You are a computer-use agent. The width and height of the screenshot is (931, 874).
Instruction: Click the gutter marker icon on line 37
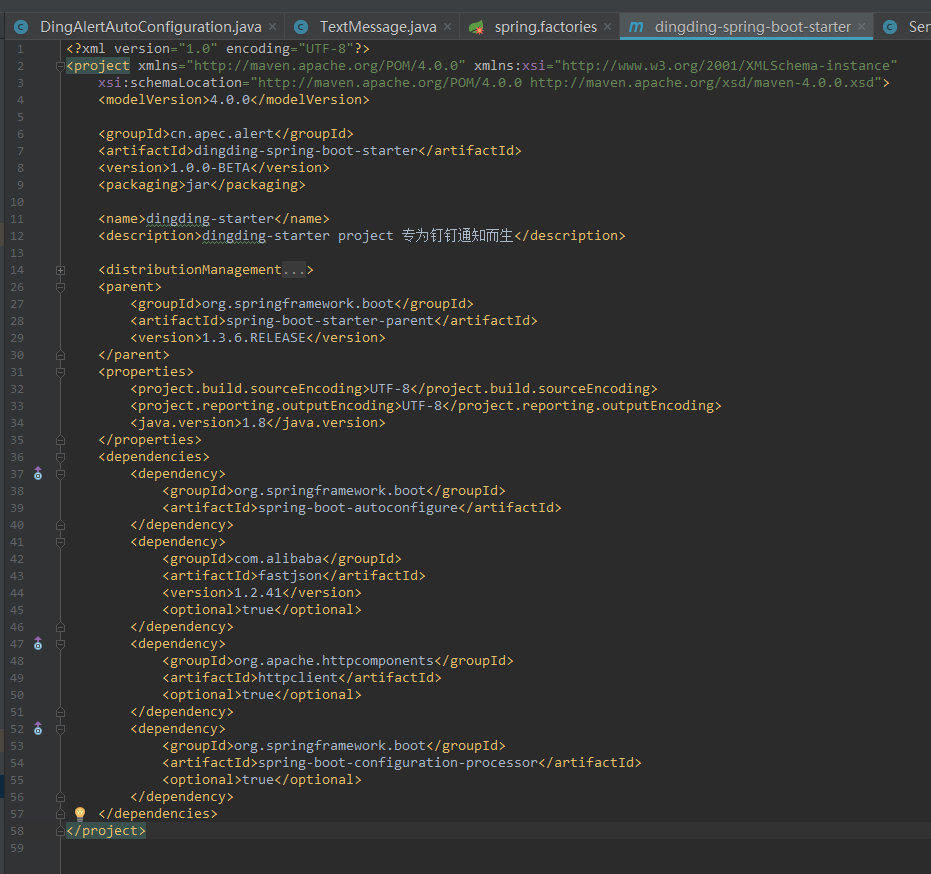point(38,474)
